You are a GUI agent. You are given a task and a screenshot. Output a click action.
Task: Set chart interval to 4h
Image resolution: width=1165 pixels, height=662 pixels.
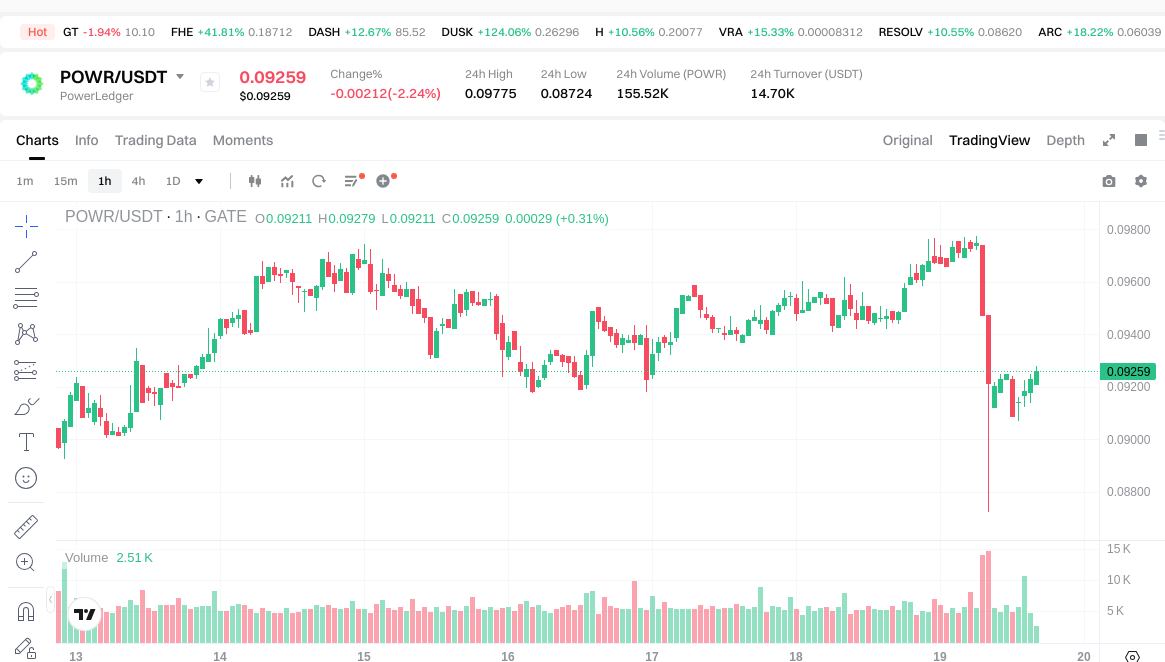138,181
